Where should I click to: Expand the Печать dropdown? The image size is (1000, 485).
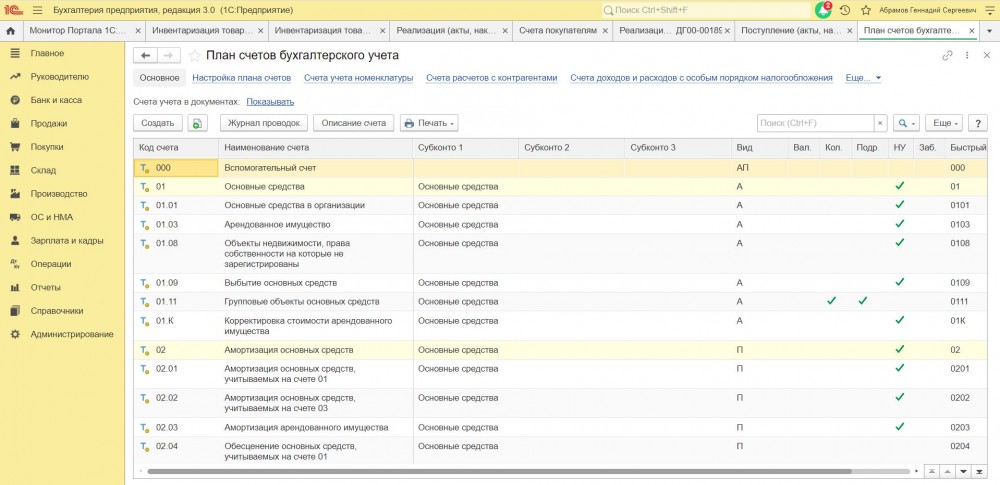tap(428, 123)
